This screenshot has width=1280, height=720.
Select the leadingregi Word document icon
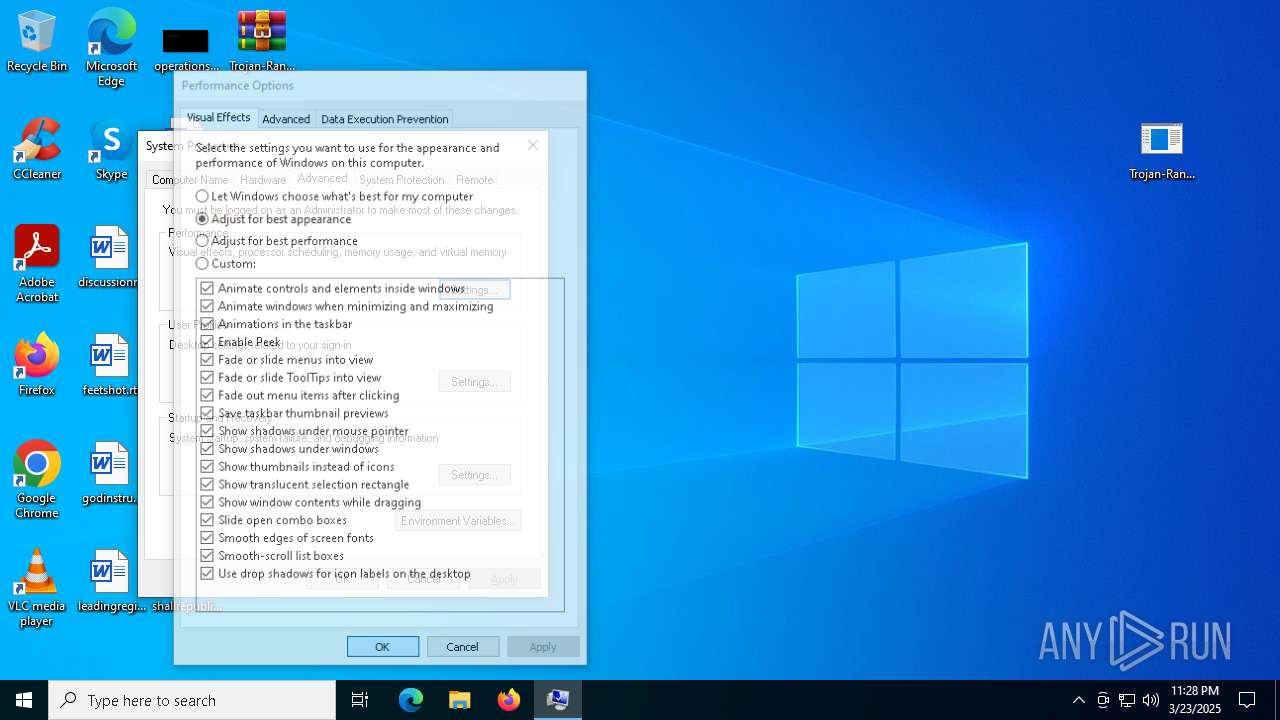pyautogui.click(x=109, y=582)
